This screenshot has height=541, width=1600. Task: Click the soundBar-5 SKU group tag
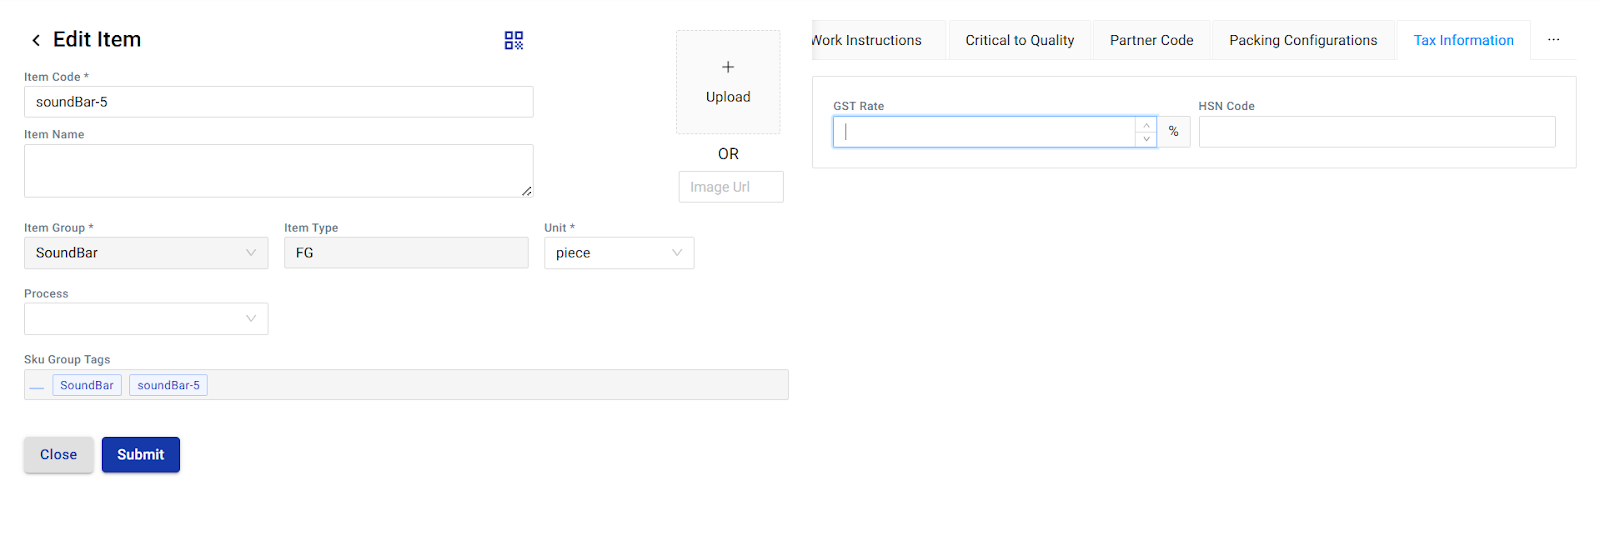(168, 385)
